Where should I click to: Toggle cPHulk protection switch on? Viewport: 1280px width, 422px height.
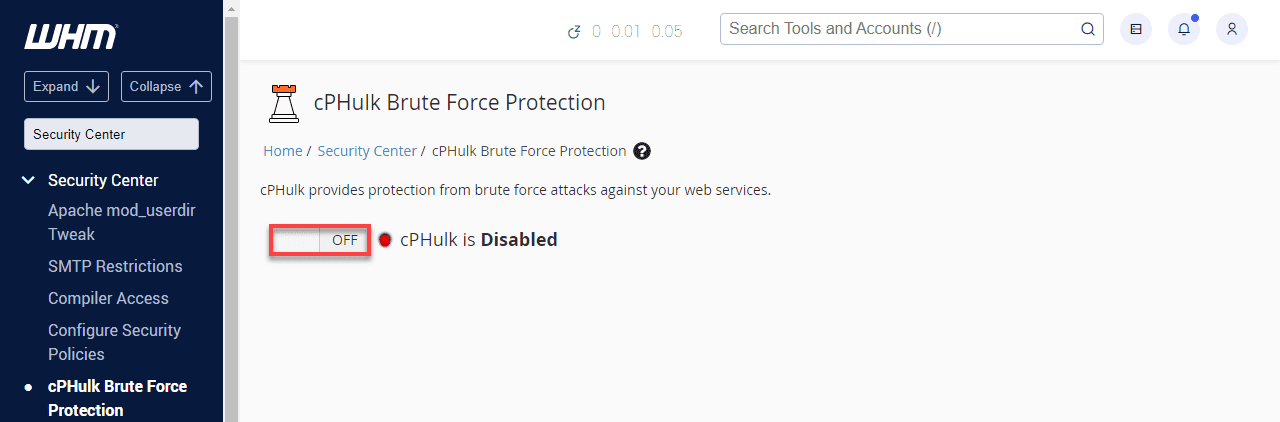(x=320, y=240)
